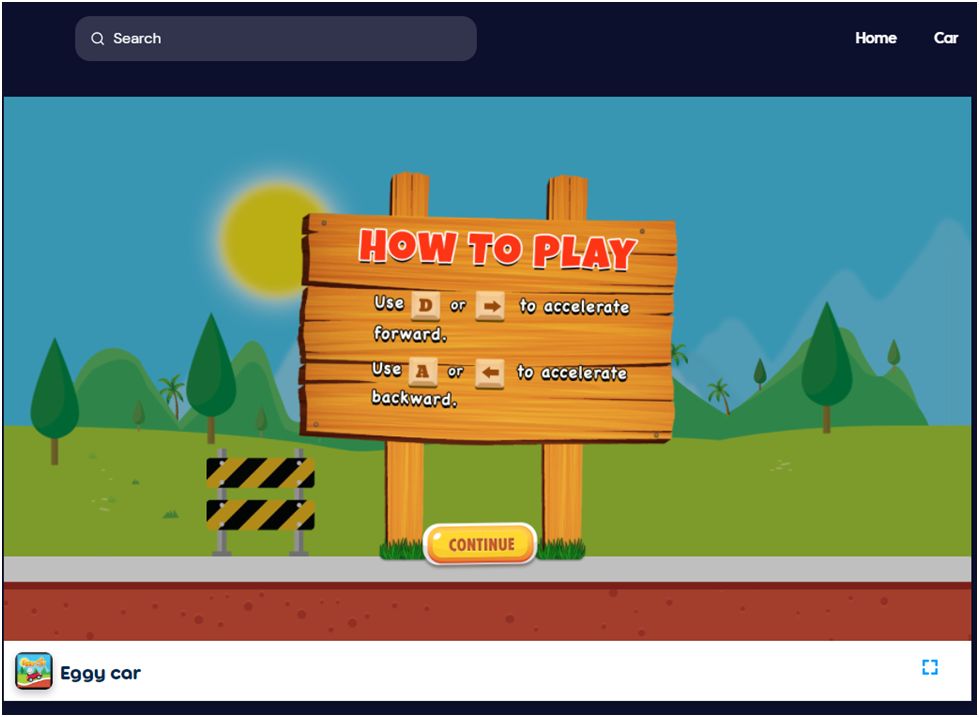This screenshot has height=717, width=979.
Task: Click the right arrow key icon
Action: point(490,306)
